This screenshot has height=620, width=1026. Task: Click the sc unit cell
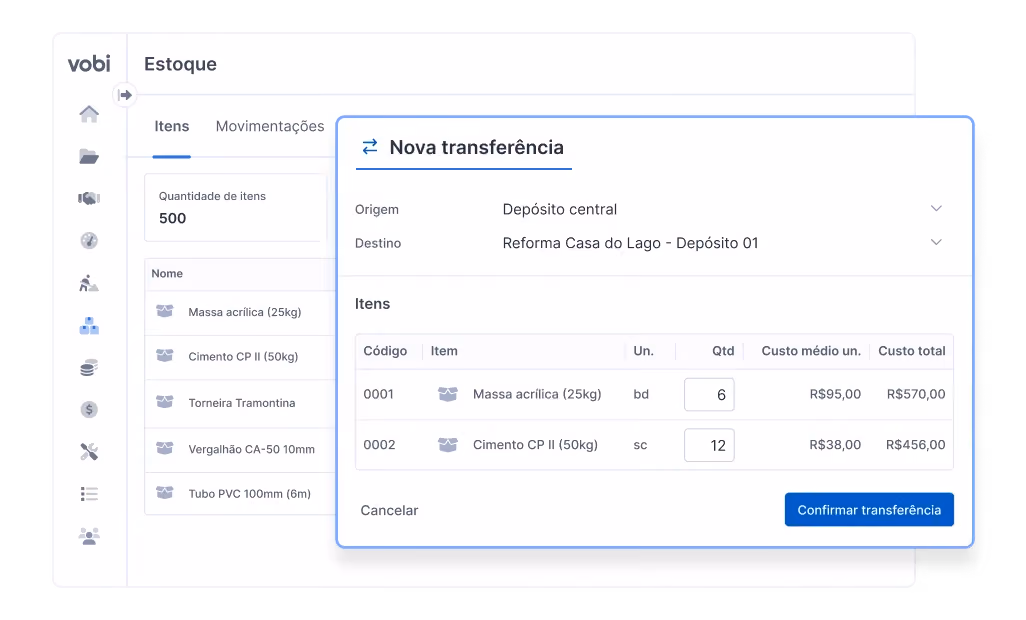(640, 445)
